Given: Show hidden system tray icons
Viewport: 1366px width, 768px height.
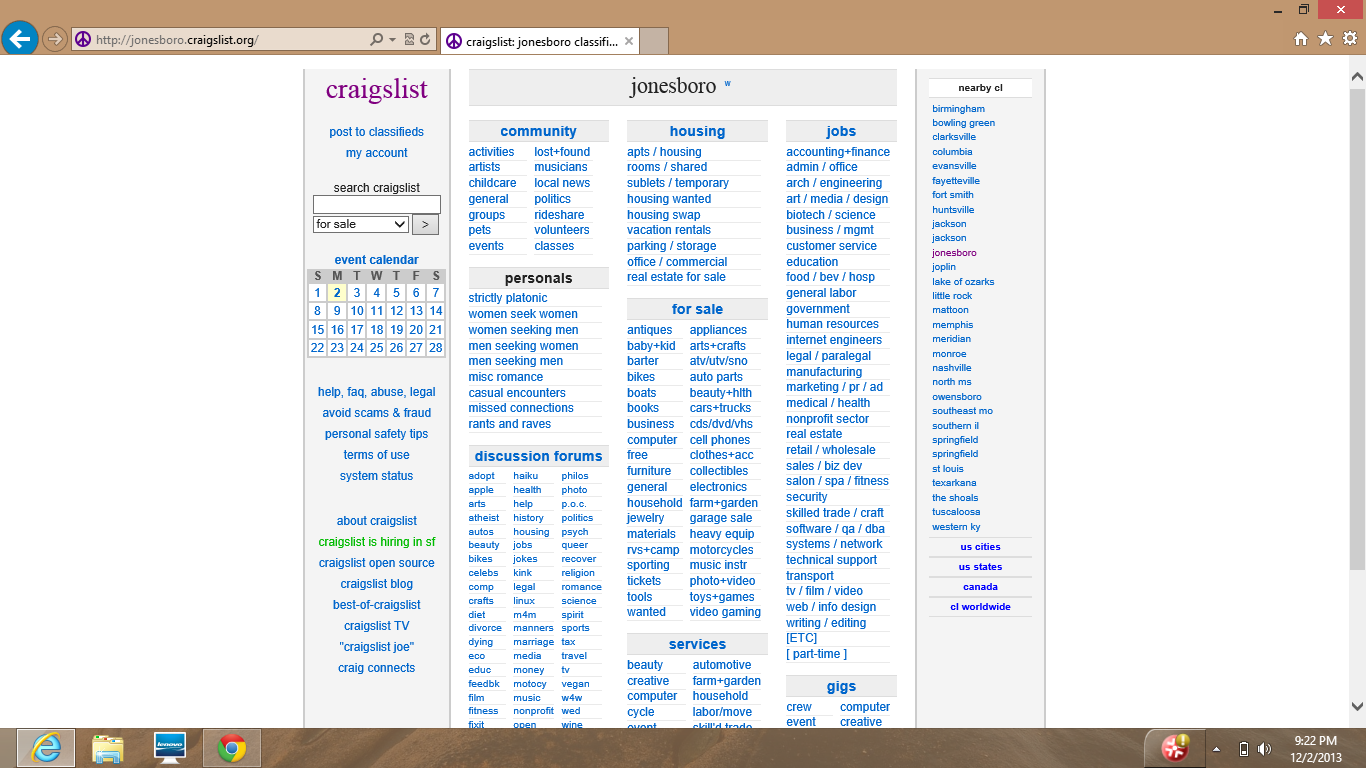Looking at the screenshot, I should pos(1217,749).
